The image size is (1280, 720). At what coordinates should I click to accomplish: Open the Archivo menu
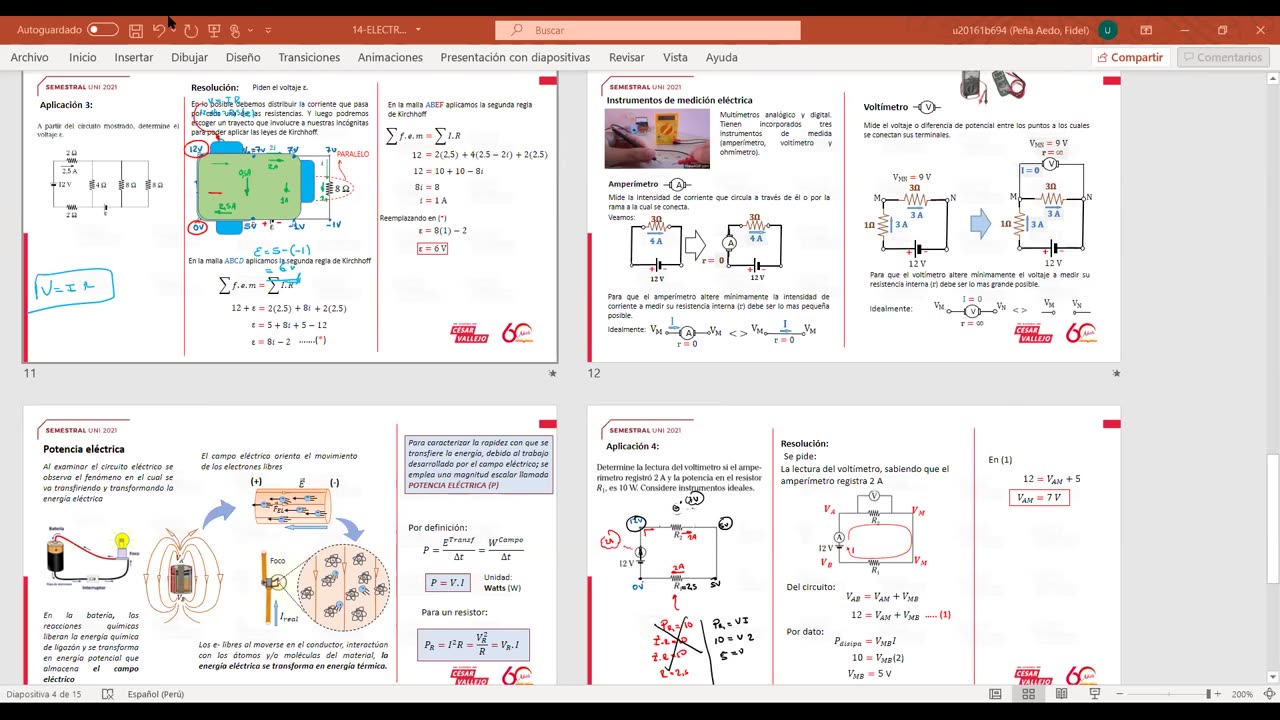pyautogui.click(x=30, y=57)
